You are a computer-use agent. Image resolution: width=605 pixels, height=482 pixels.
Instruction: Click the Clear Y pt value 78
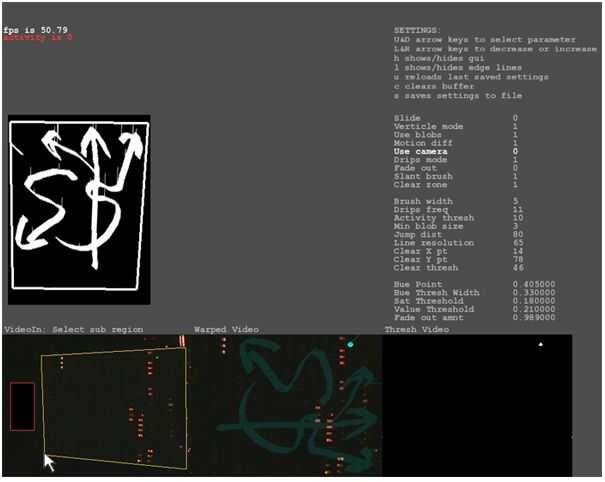tap(518, 259)
